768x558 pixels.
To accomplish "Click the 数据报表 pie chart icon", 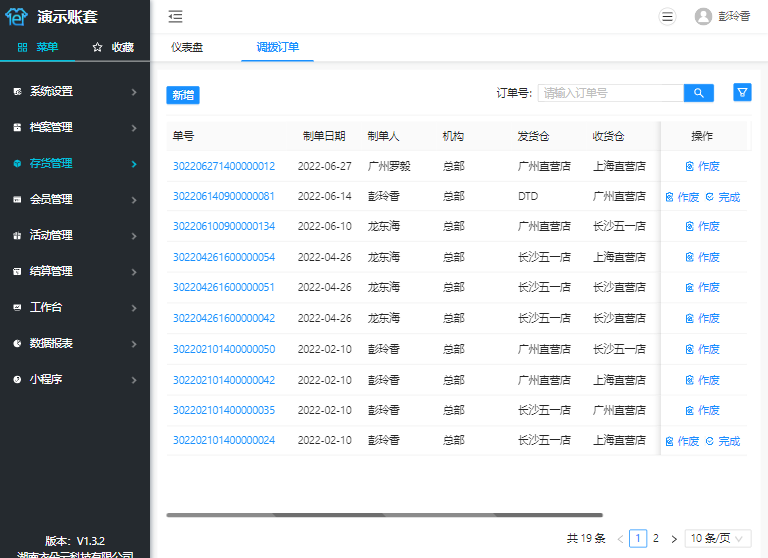I will click(18, 343).
